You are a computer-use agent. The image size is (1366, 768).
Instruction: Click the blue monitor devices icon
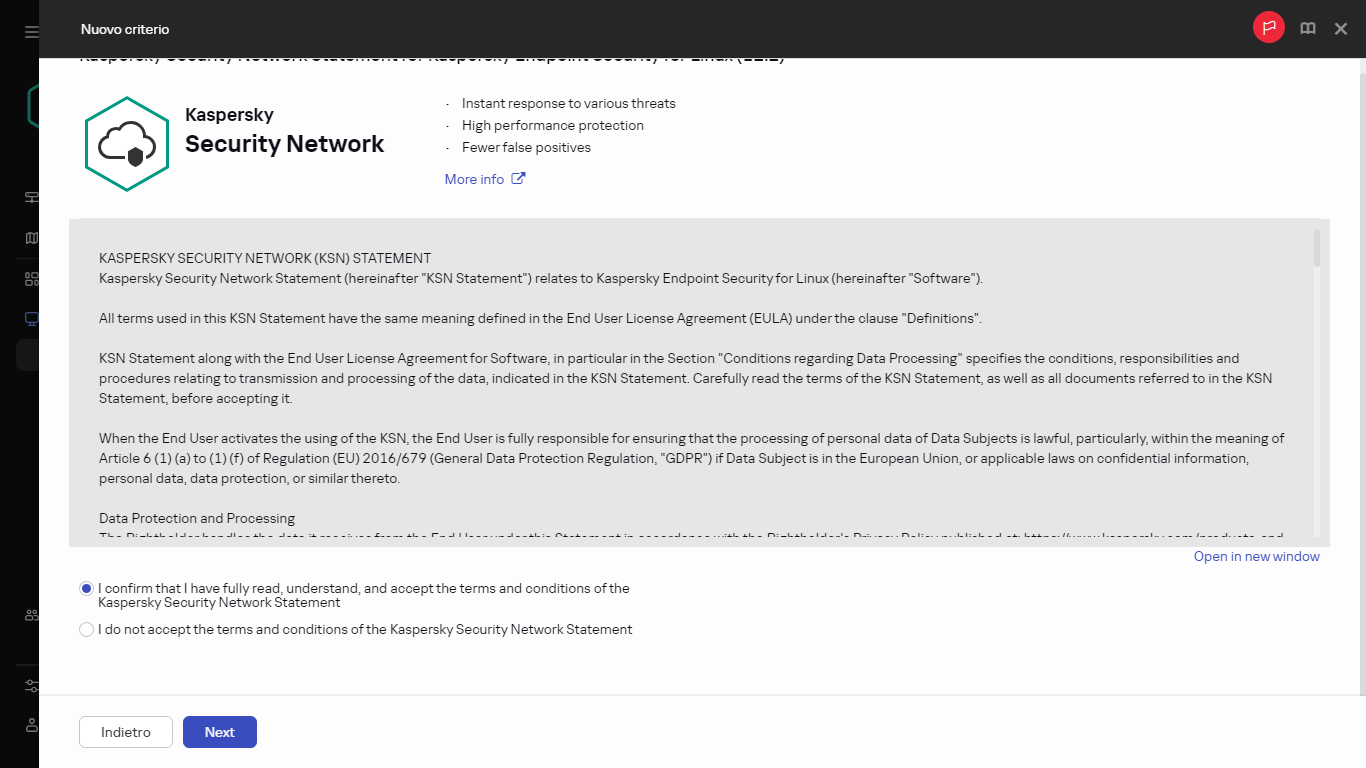32,319
